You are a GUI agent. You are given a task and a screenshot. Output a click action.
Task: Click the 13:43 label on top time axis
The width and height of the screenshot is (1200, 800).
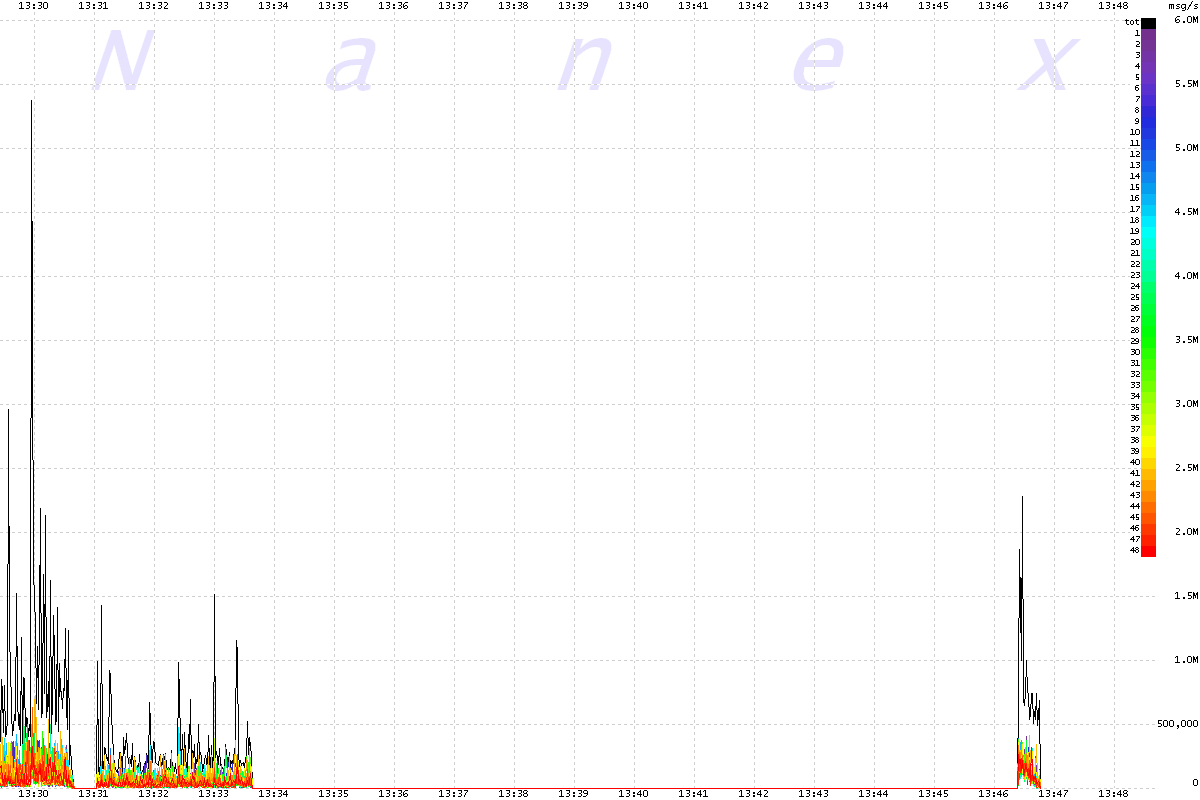pyautogui.click(x=813, y=6)
